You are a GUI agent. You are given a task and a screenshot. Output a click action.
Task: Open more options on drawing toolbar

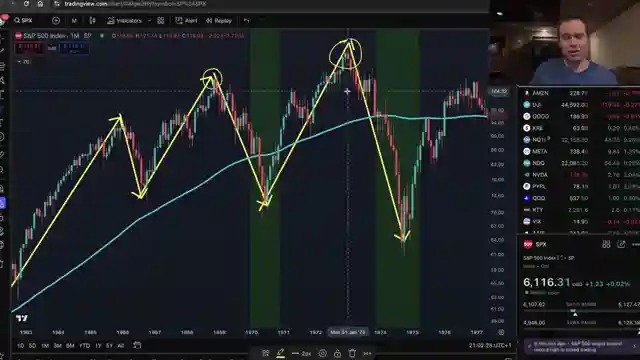click(367, 353)
